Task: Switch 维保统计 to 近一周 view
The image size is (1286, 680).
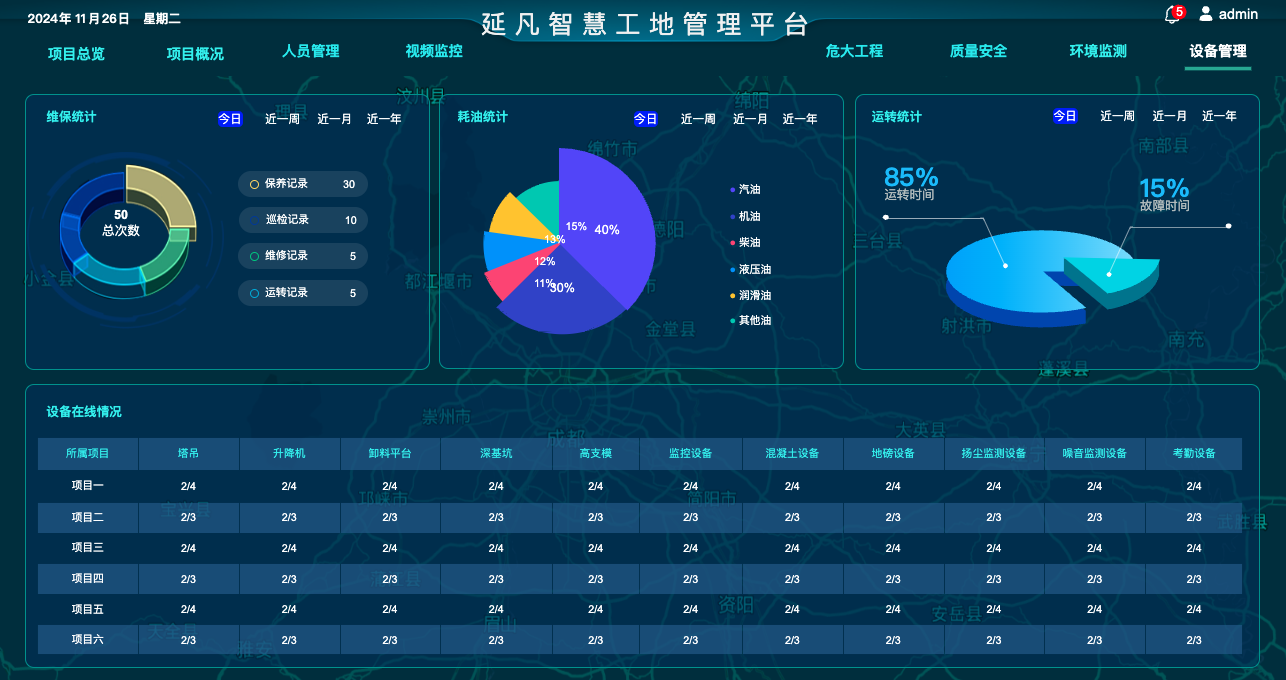Action: click(x=280, y=117)
